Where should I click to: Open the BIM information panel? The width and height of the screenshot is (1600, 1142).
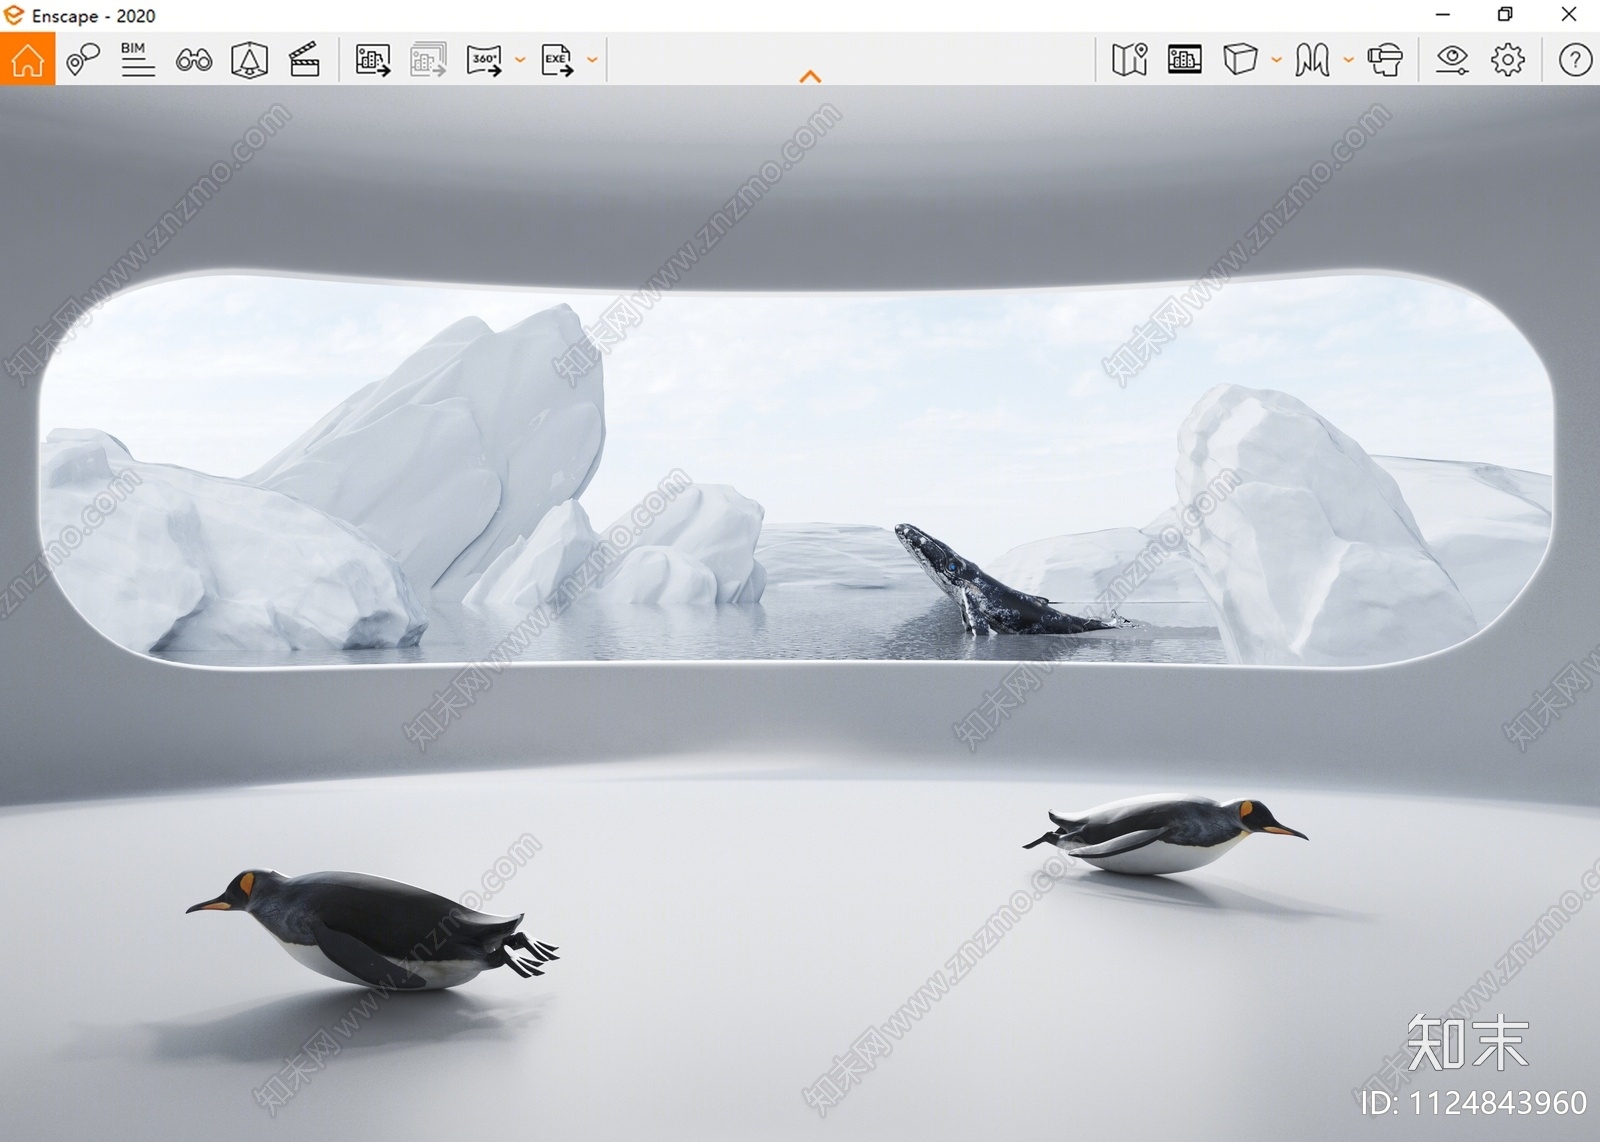click(x=137, y=60)
